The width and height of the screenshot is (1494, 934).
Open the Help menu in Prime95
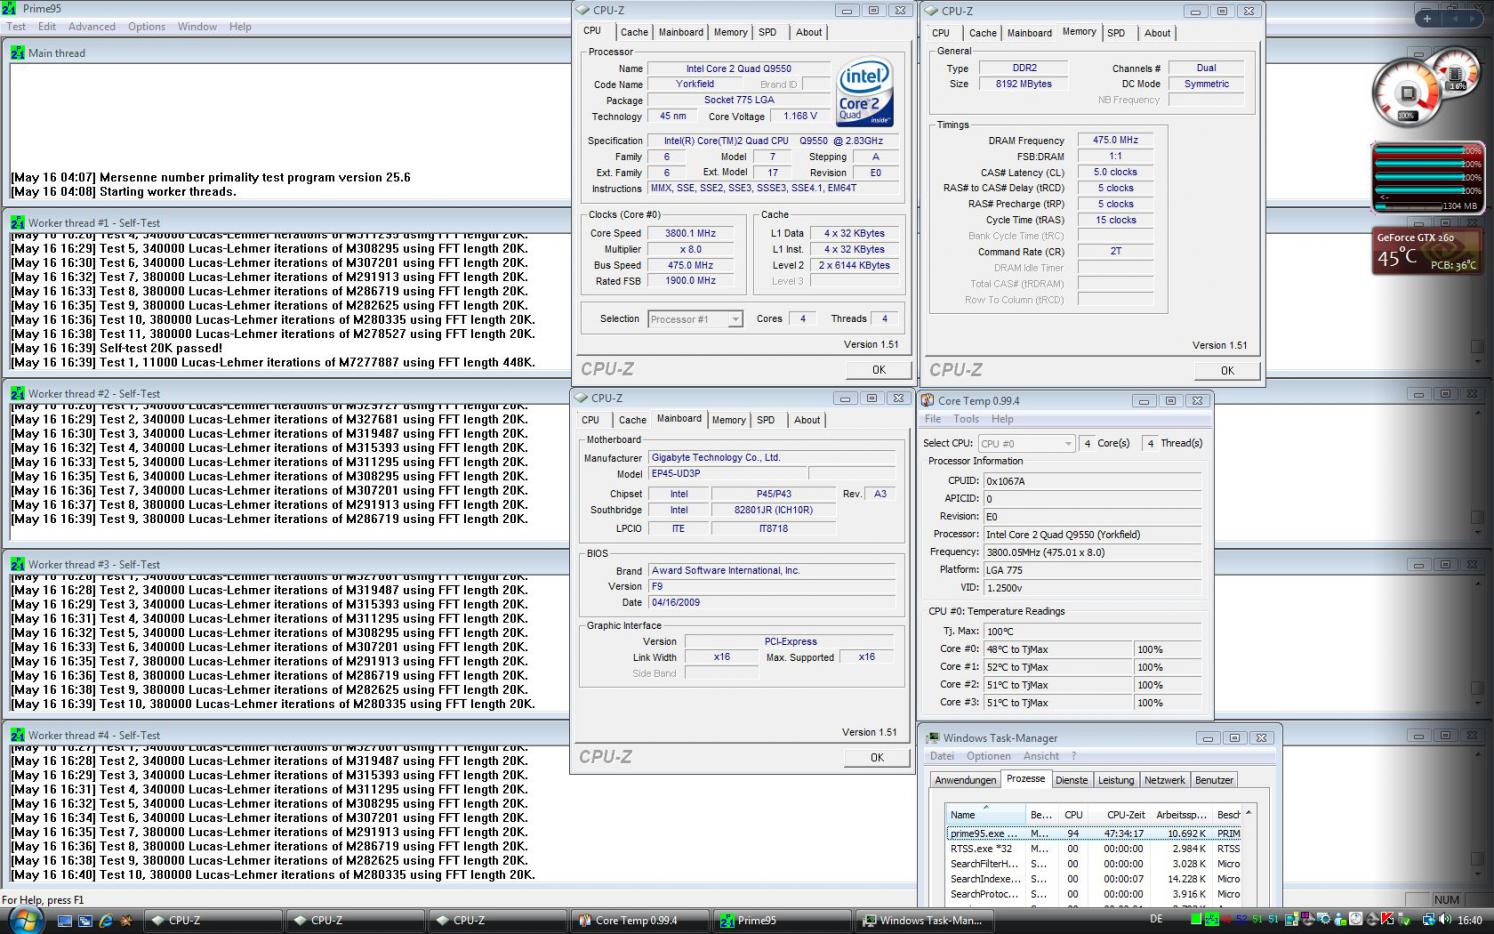(240, 27)
